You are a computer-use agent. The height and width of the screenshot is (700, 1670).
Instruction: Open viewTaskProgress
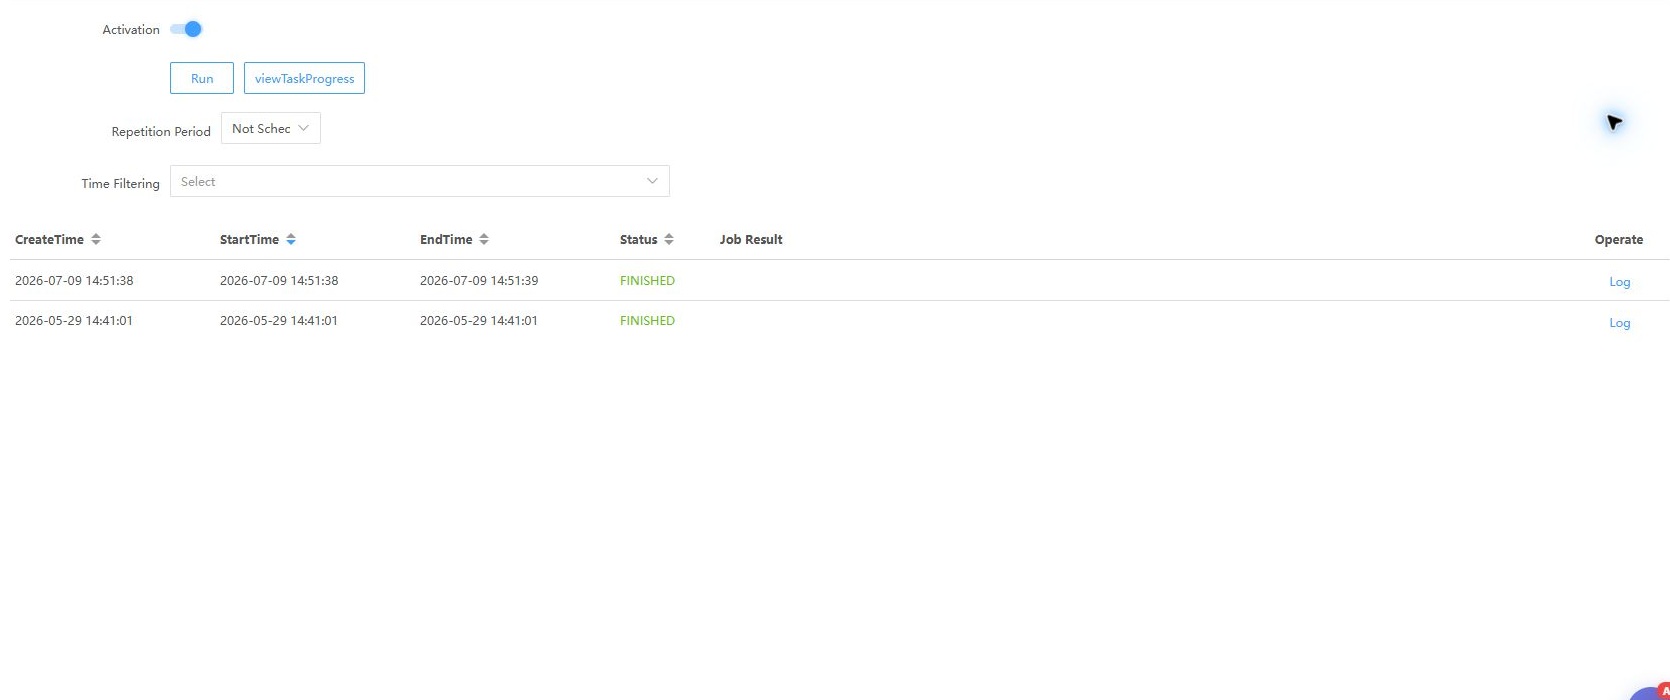[x=304, y=78]
